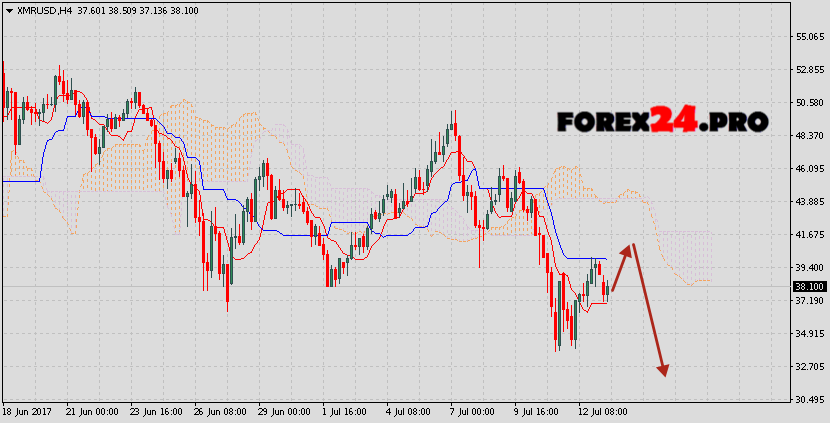This screenshot has height=423, width=830.
Task: Select the 26 Jun 08:00 date label
Action: [x=221, y=411]
